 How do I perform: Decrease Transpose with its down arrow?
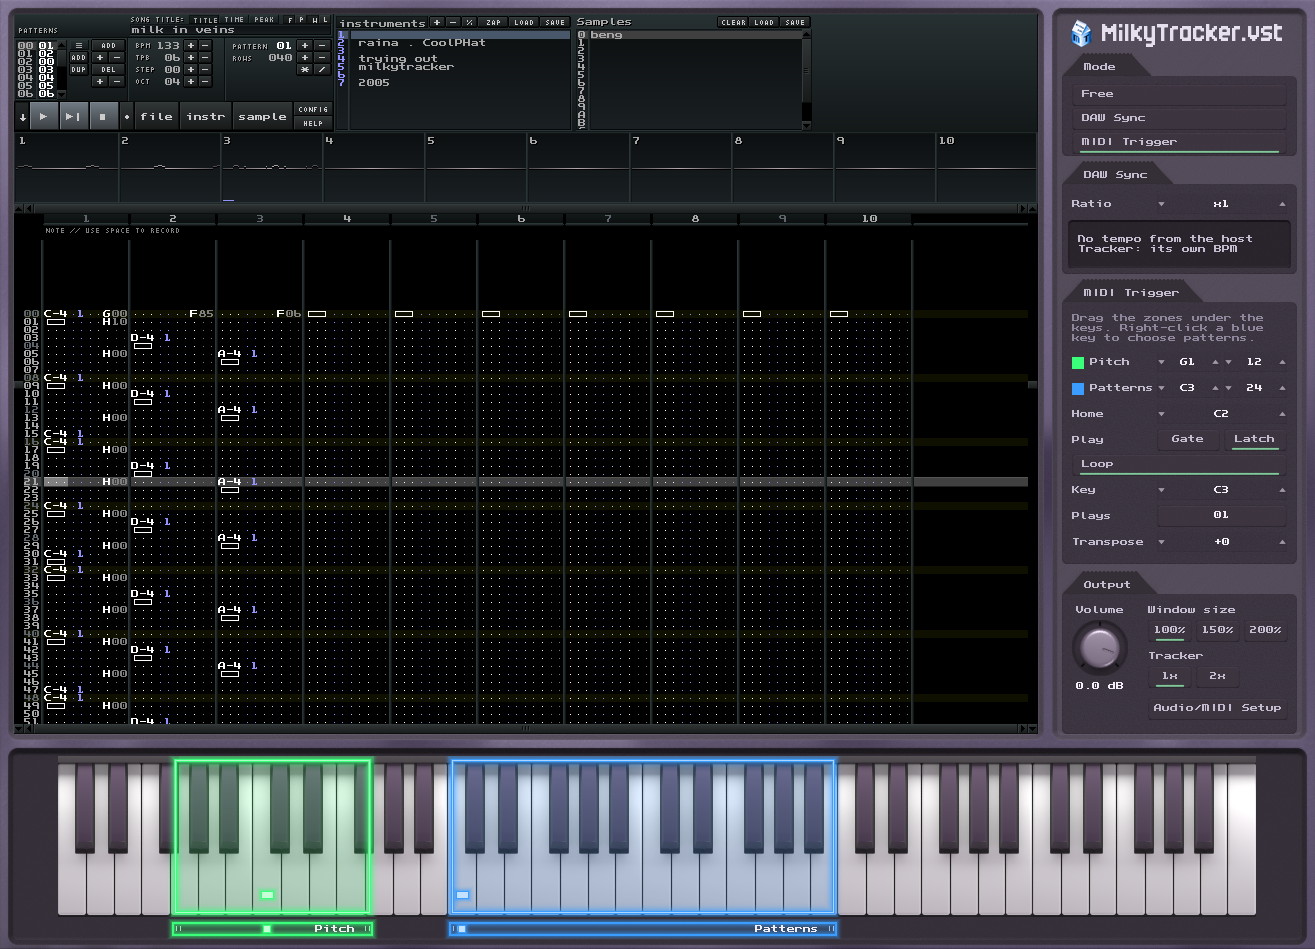[x=1162, y=542]
